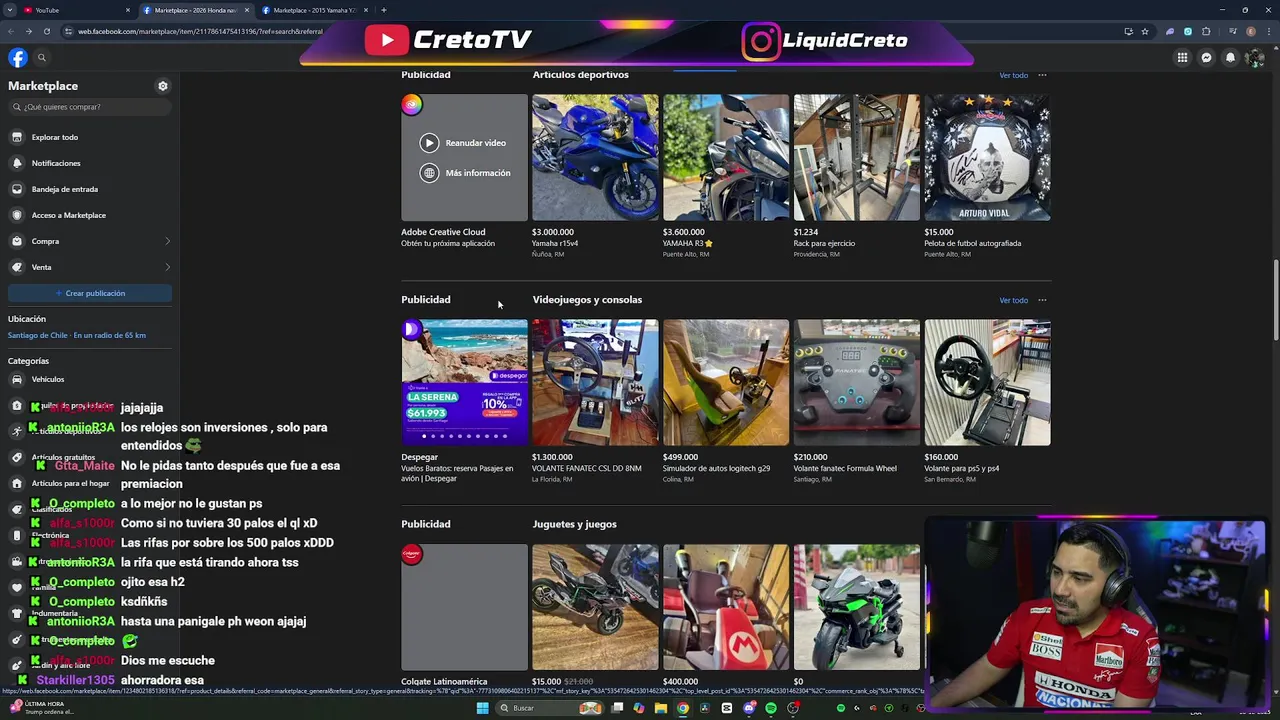Open the Facebook notifications bell icon
Viewport: 1280px width, 720px height.
[1230, 58]
